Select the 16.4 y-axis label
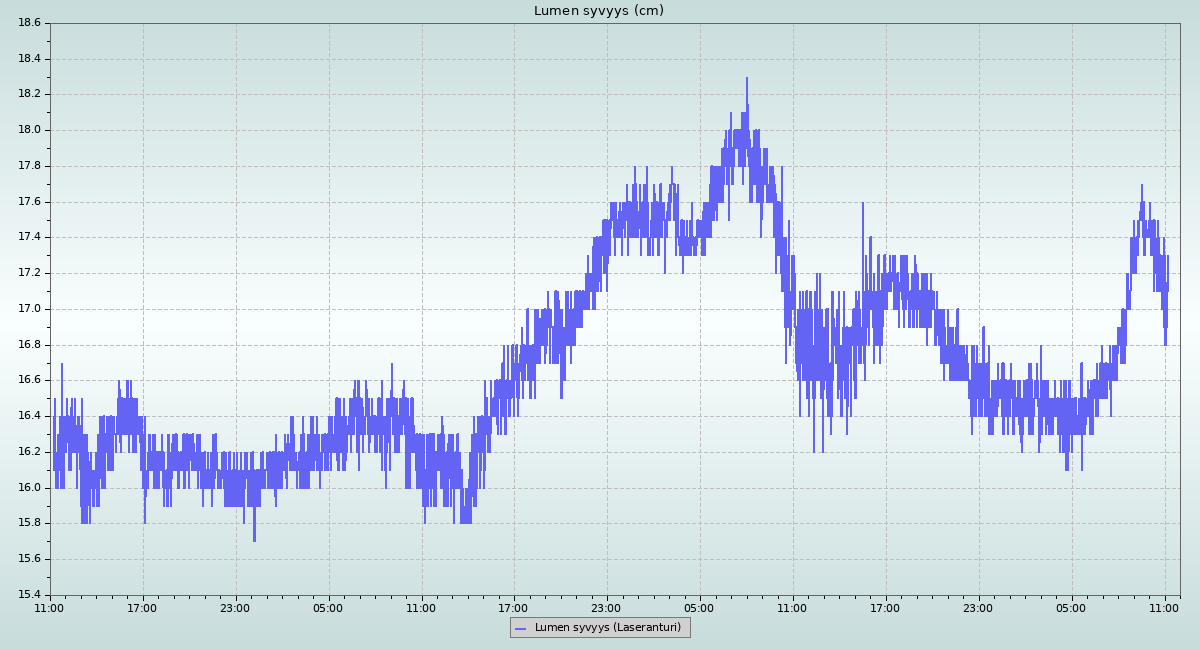The width and height of the screenshot is (1200, 650). (x=29, y=416)
